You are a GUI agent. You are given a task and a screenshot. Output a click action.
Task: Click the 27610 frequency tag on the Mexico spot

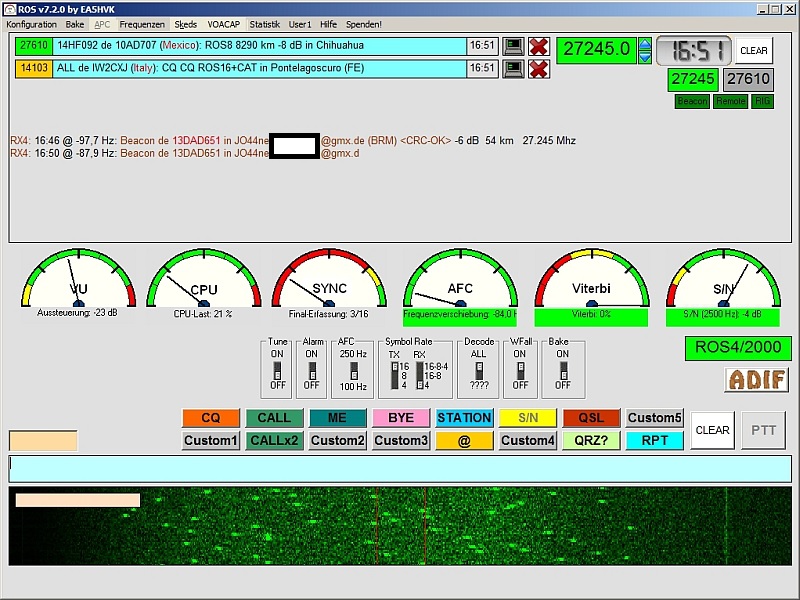coord(33,45)
